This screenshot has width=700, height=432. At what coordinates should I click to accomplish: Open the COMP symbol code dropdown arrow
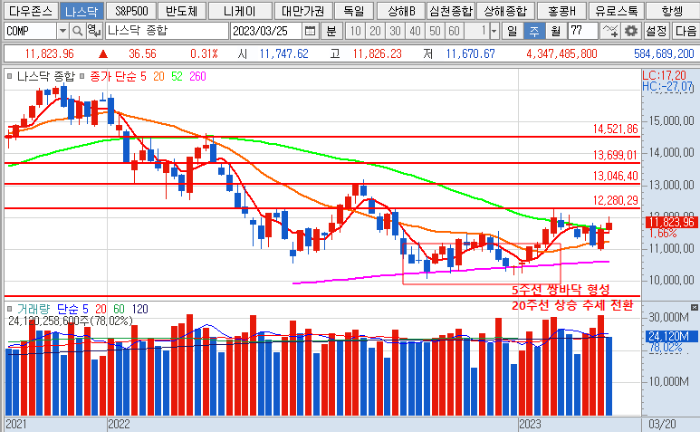click(62, 31)
